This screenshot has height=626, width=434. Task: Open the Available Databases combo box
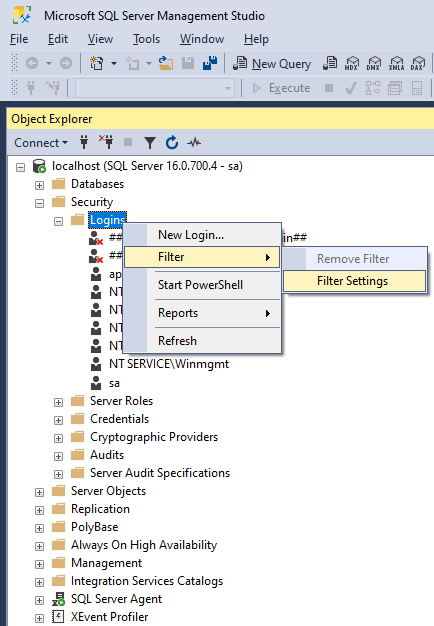coord(155,88)
